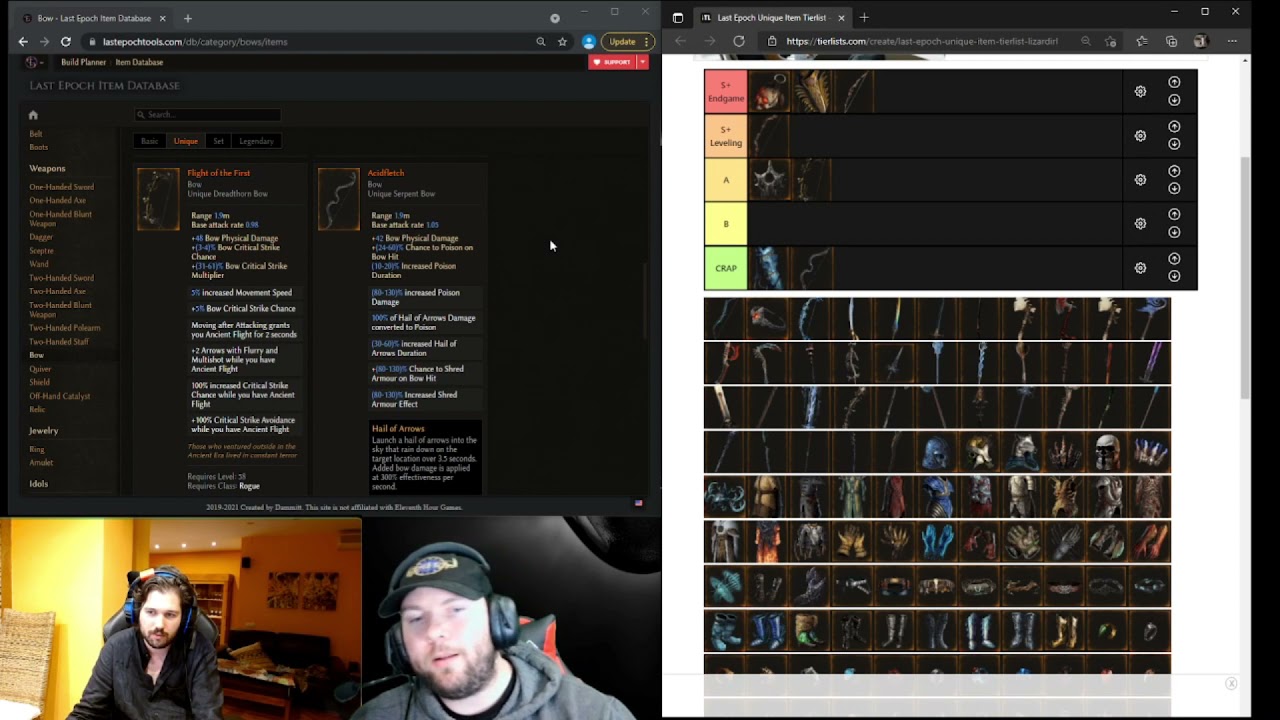Click the home icon in item database sidebar

pos(33,115)
